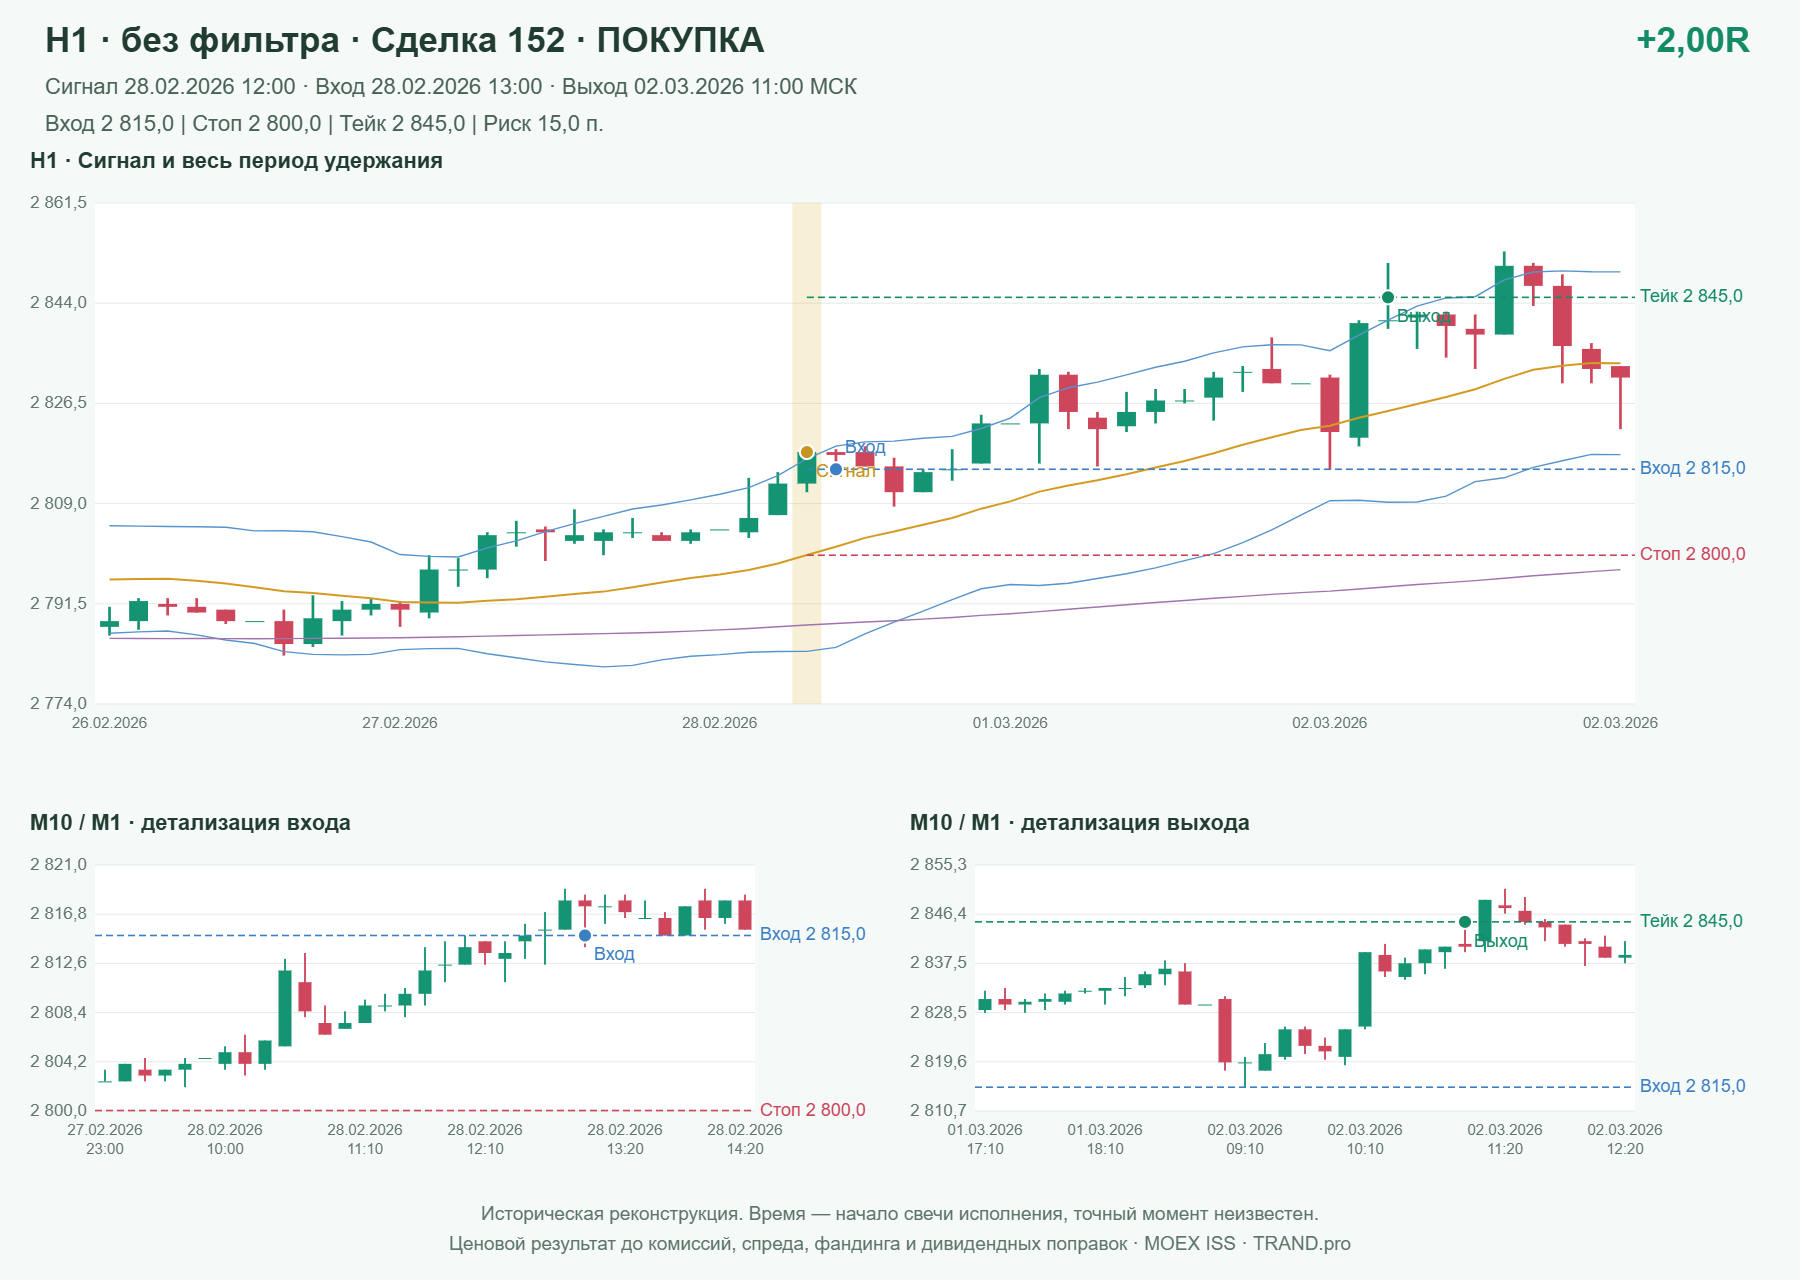
Task: Click the title 'H1 · без фильтра · Сделка 152 · ПОКУПКА'
Action: (405, 41)
